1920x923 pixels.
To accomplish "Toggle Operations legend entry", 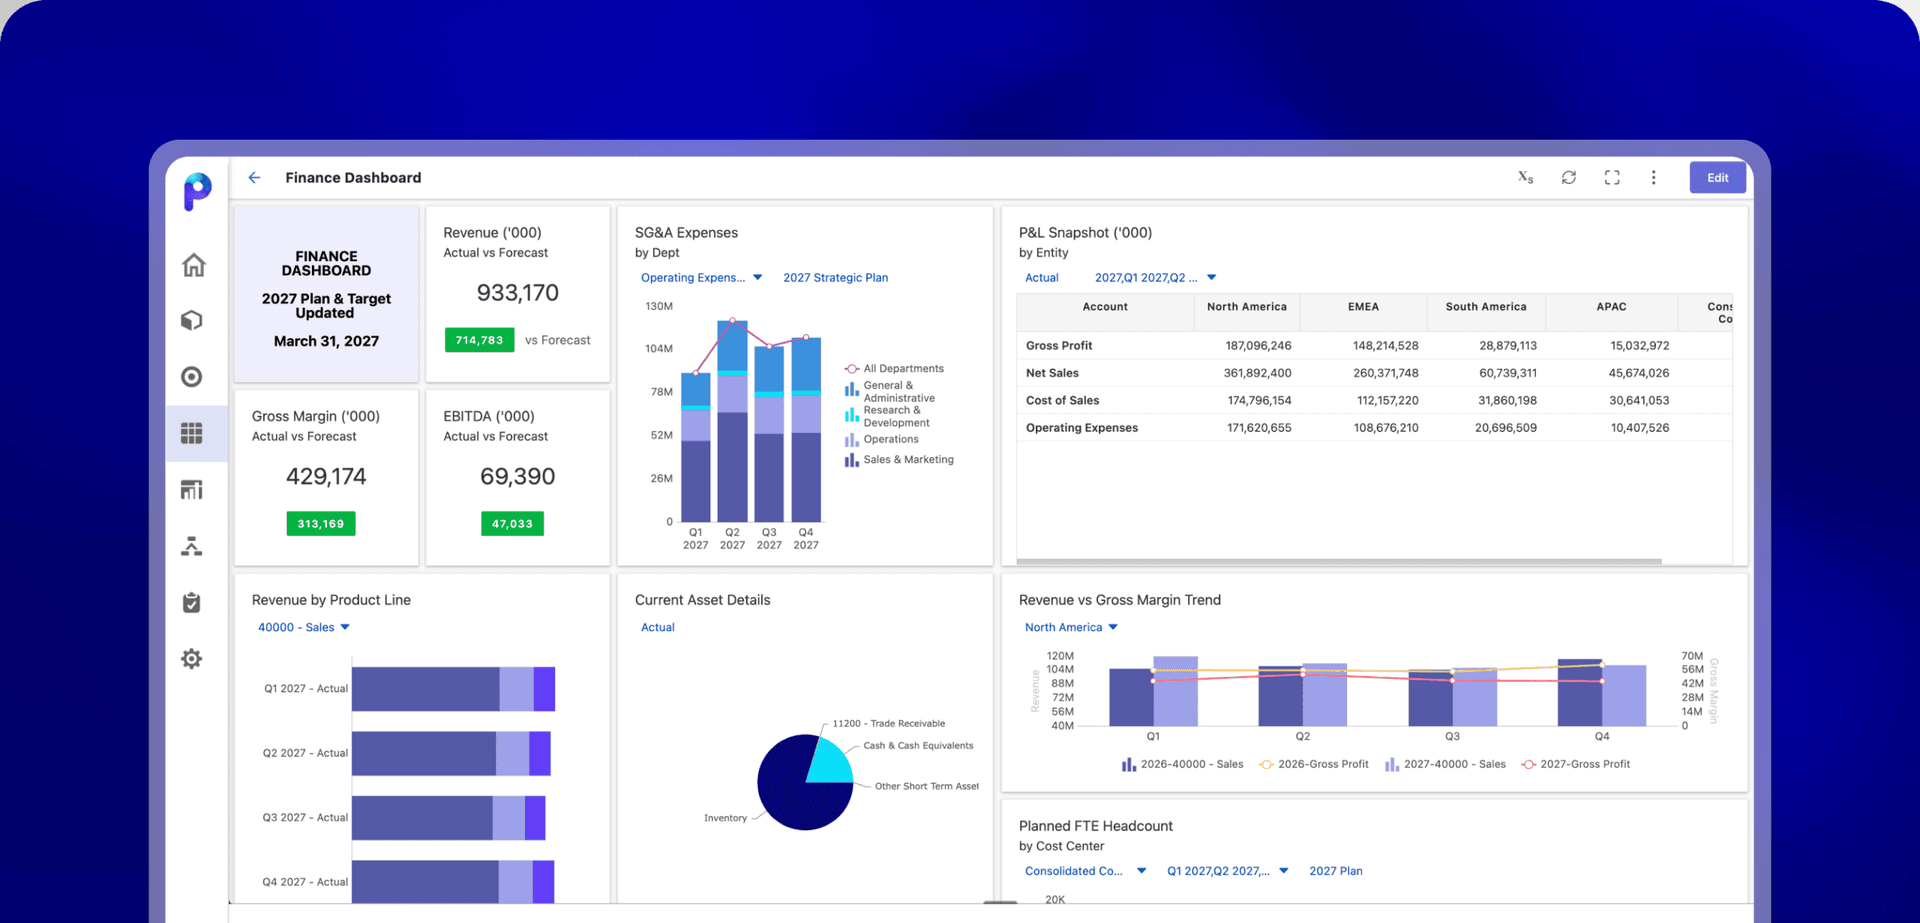I will (x=881, y=440).
